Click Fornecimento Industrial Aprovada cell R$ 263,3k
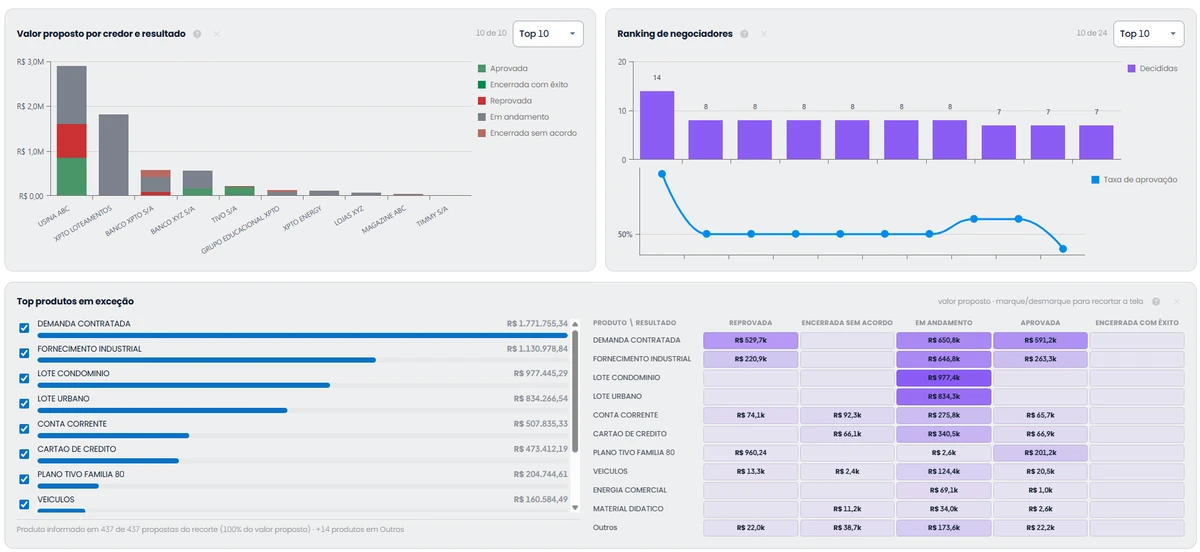This screenshot has width=1200, height=552. 1040,359
